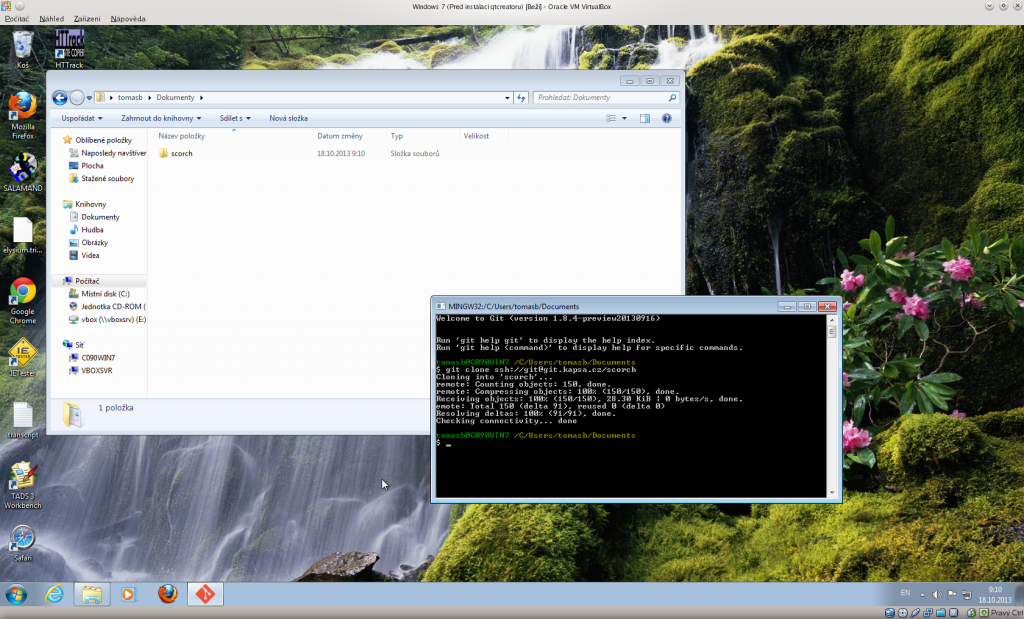The width and height of the screenshot is (1024, 619).
Task: Expand the Dokumenty breadcrumb arrow
Action: 201,98
